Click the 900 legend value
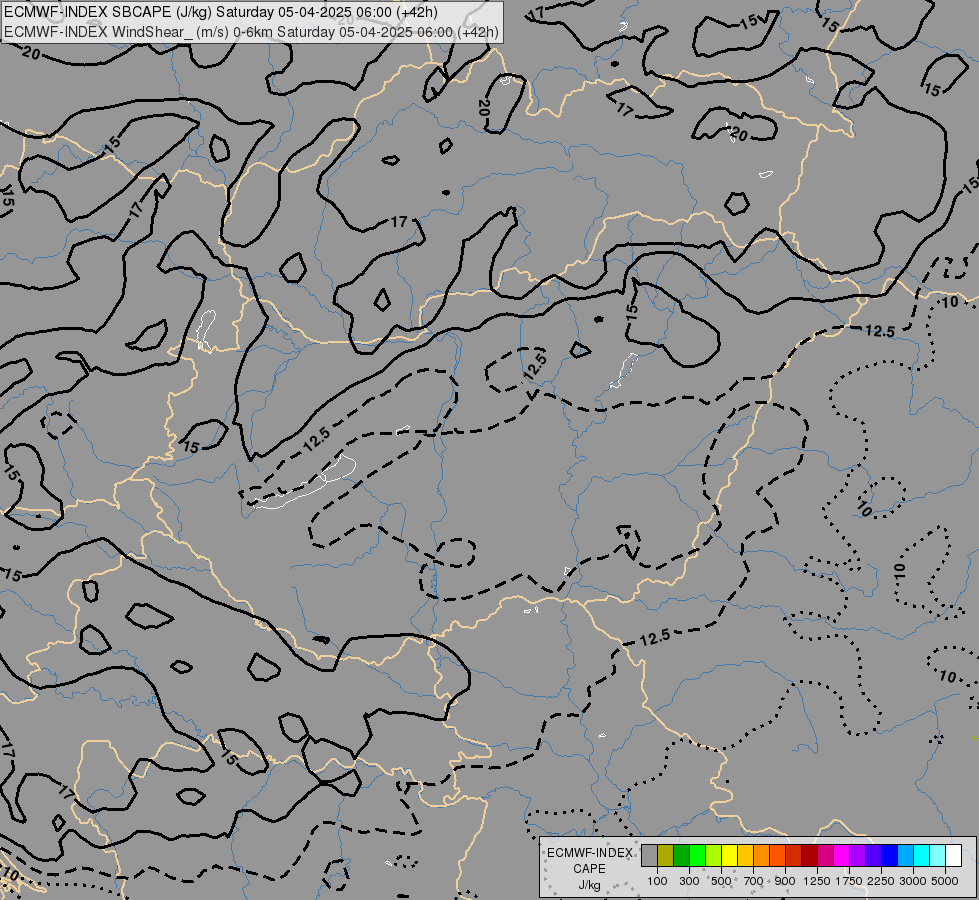Viewport: 979px width, 900px height. (785, 881)
